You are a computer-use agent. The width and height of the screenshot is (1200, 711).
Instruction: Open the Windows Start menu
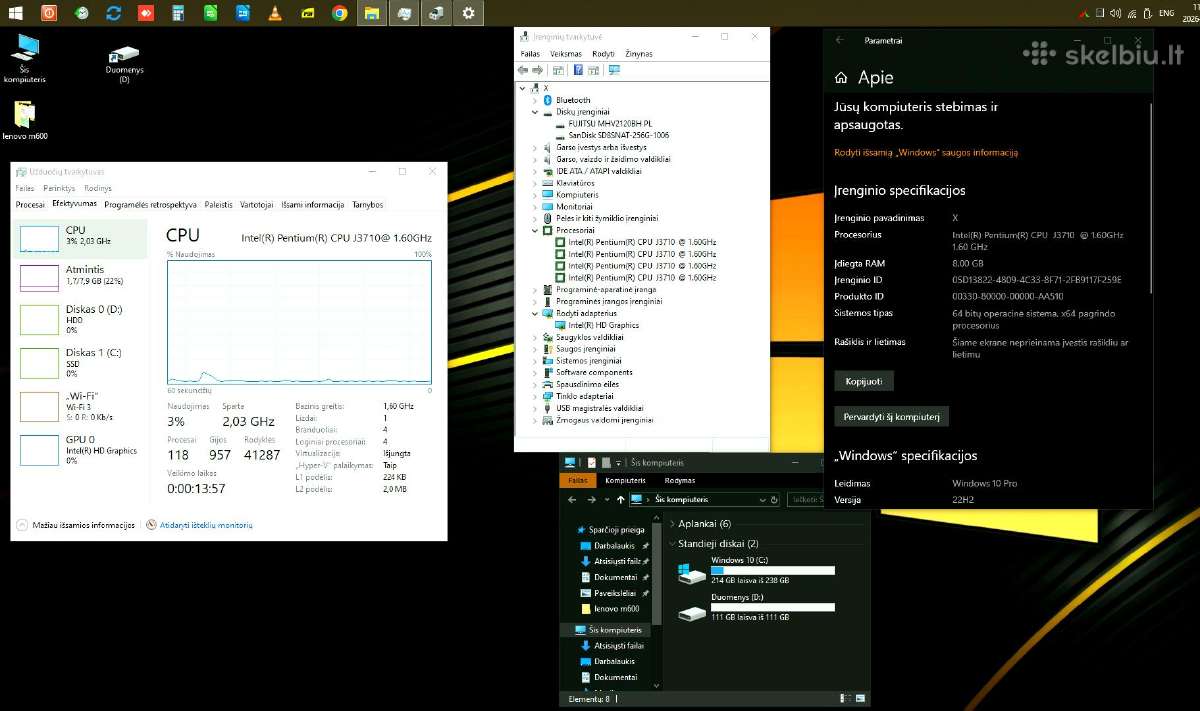pos(16,13)
